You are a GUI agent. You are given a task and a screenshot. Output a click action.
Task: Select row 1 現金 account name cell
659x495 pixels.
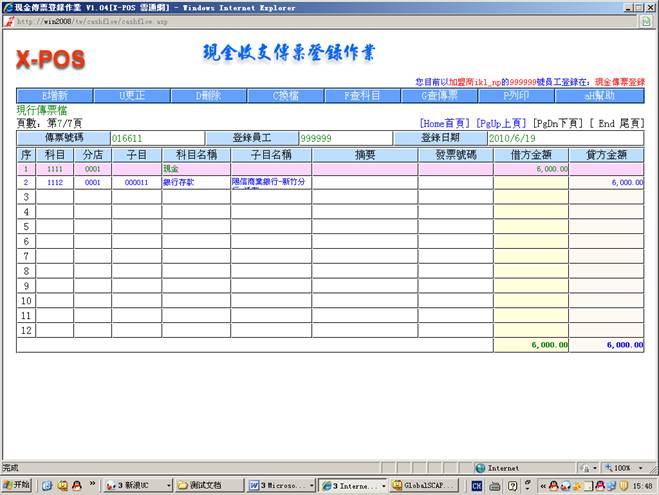coord(195,169)
